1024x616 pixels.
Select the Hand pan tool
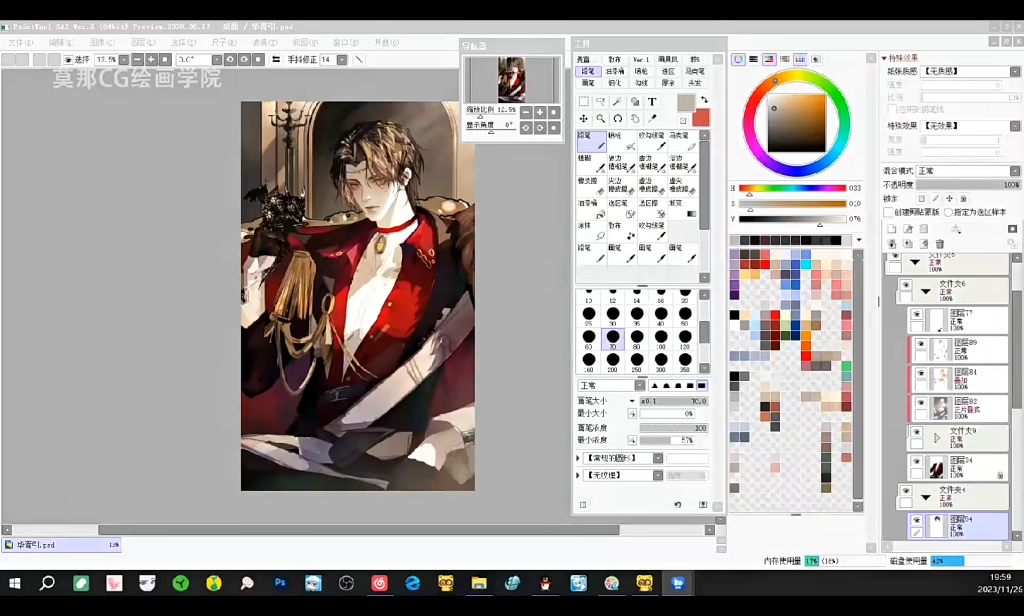click(635, 119)
